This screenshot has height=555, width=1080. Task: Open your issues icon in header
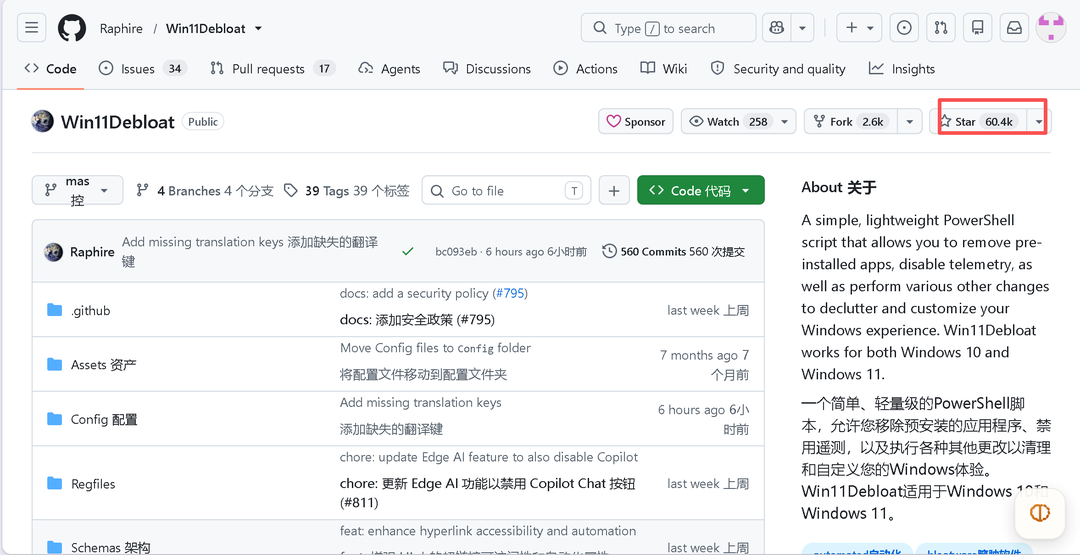[904, 28]
